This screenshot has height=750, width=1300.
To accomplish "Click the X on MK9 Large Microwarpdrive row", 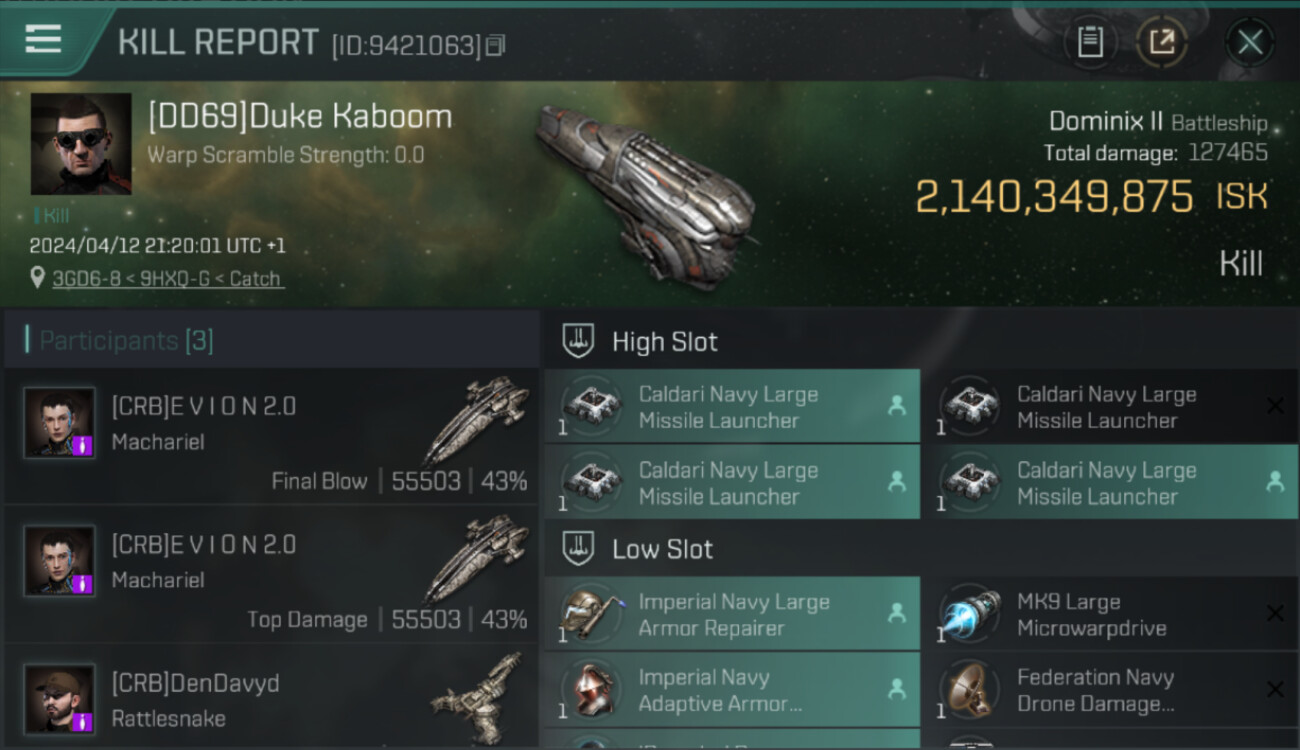I will tap(1275, 613).
